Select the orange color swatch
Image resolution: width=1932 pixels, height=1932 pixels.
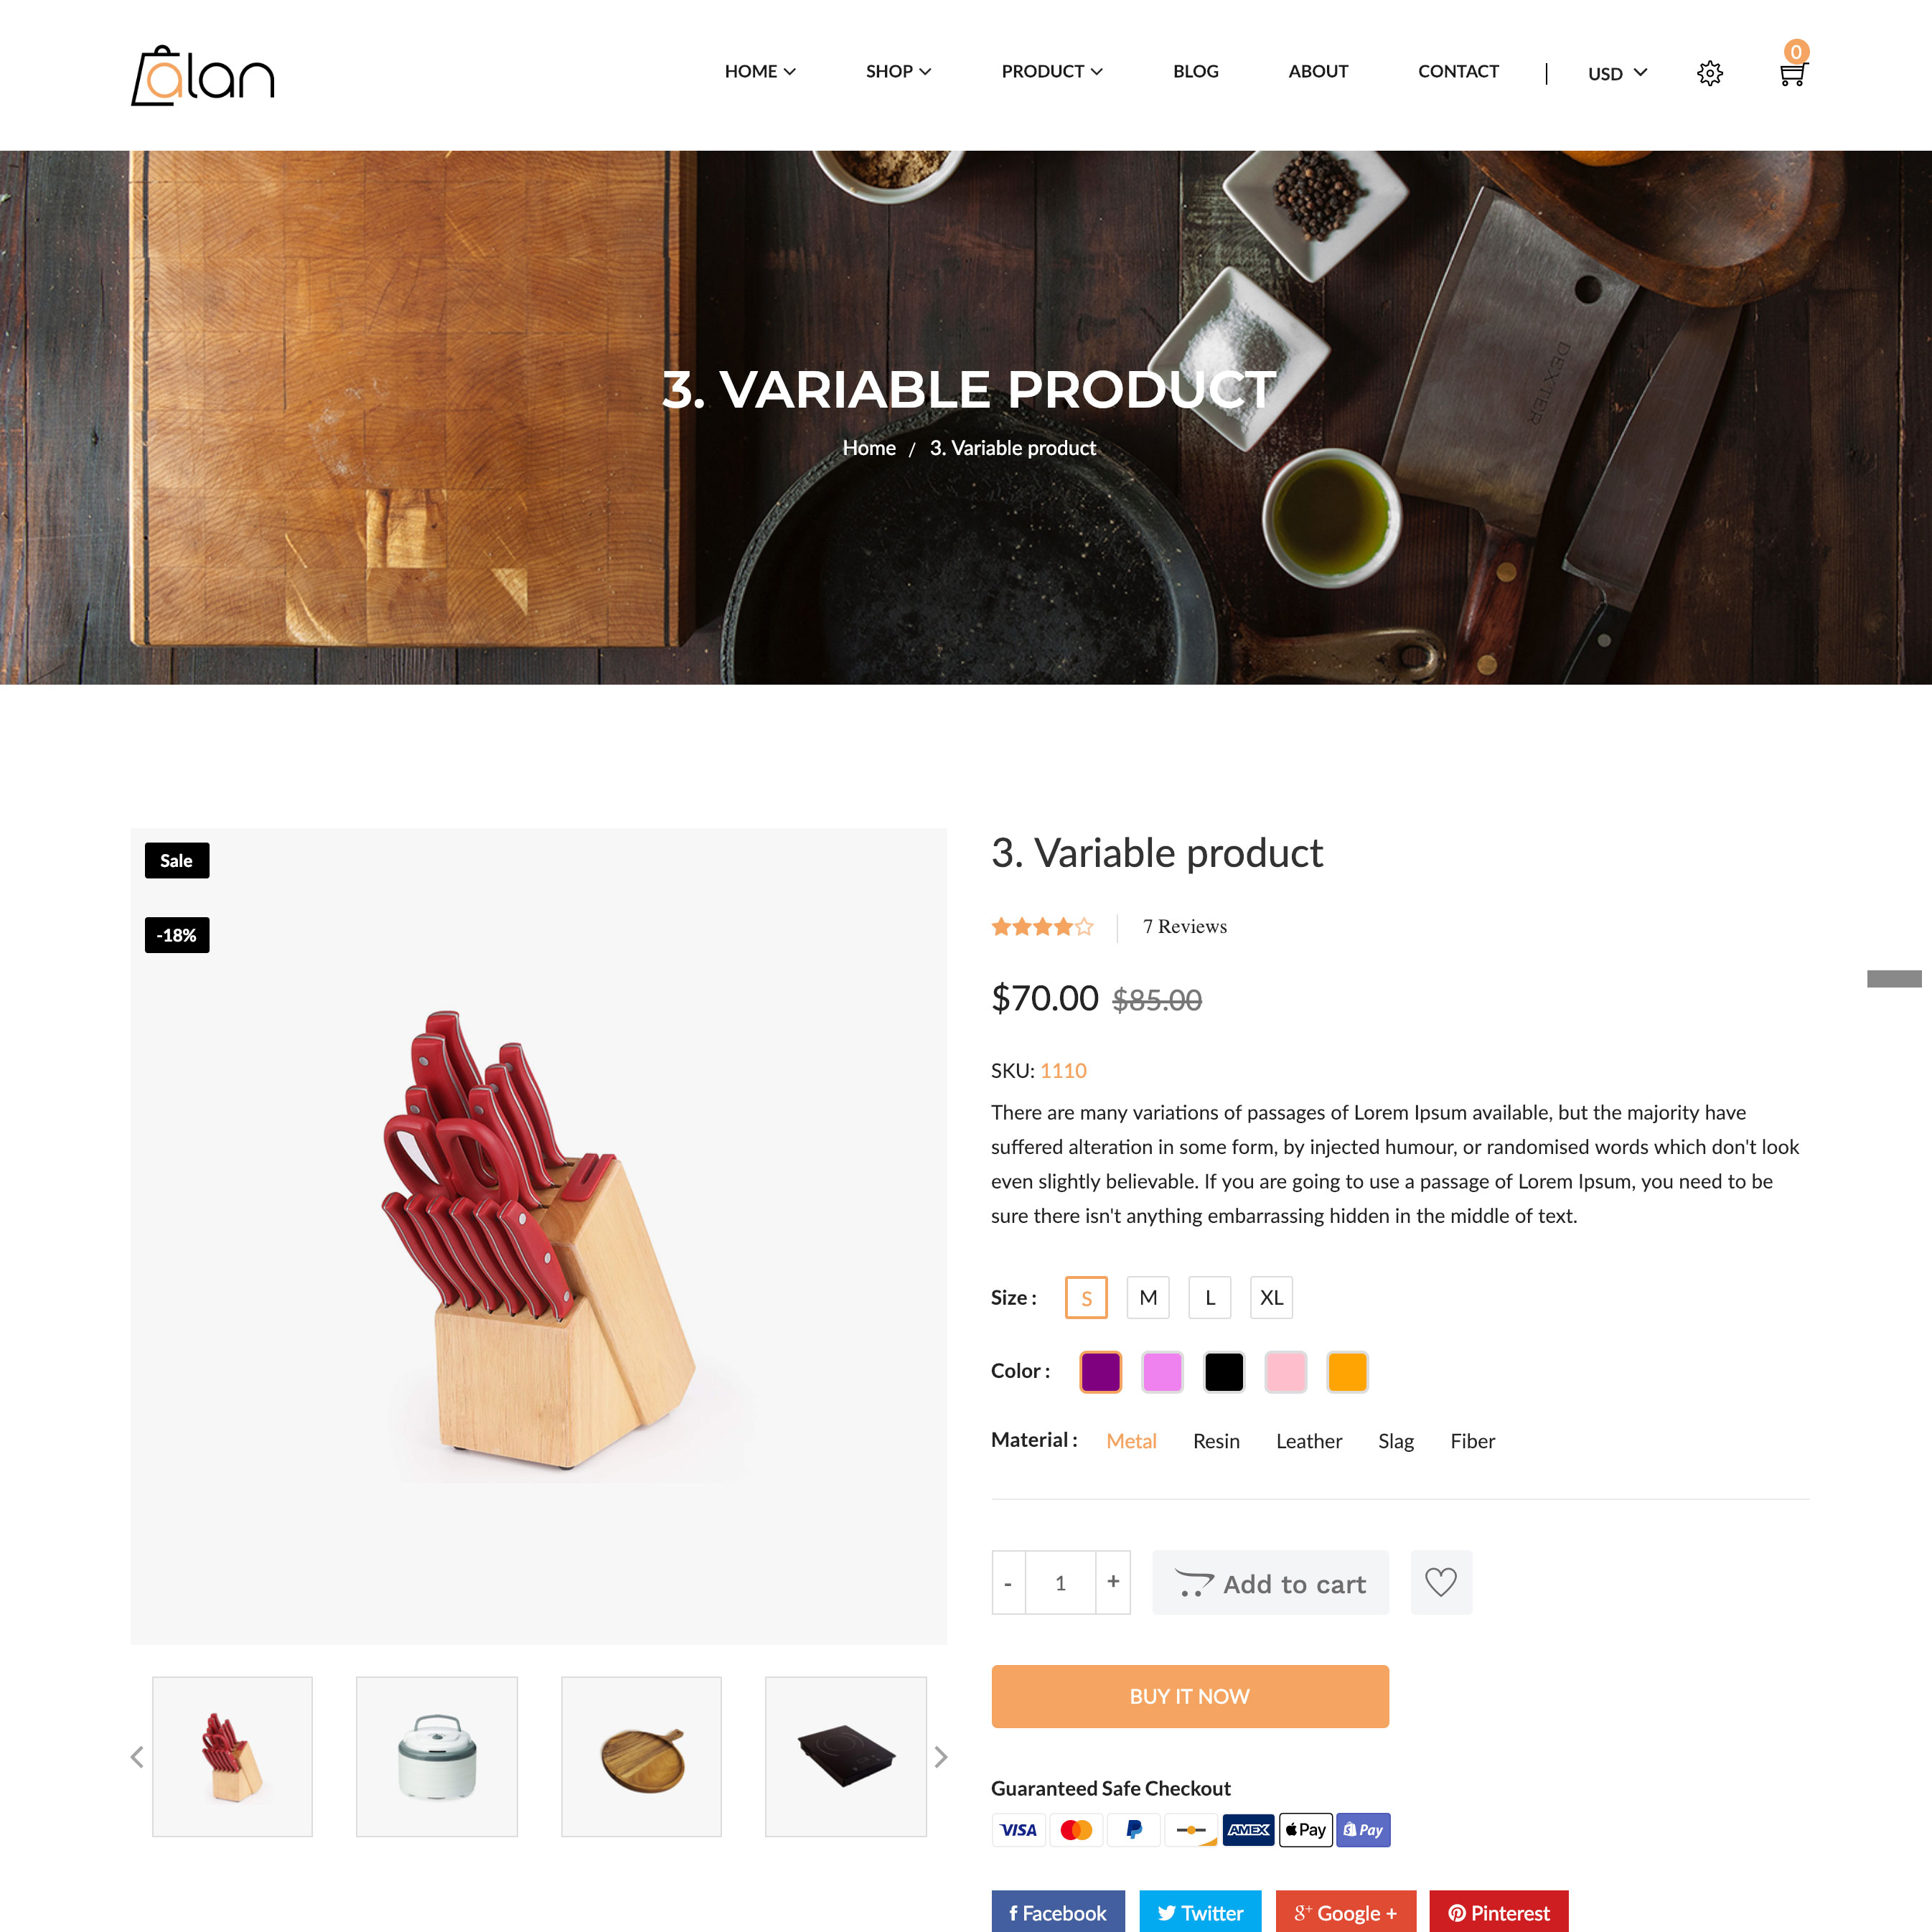tap(1347, 1371)
